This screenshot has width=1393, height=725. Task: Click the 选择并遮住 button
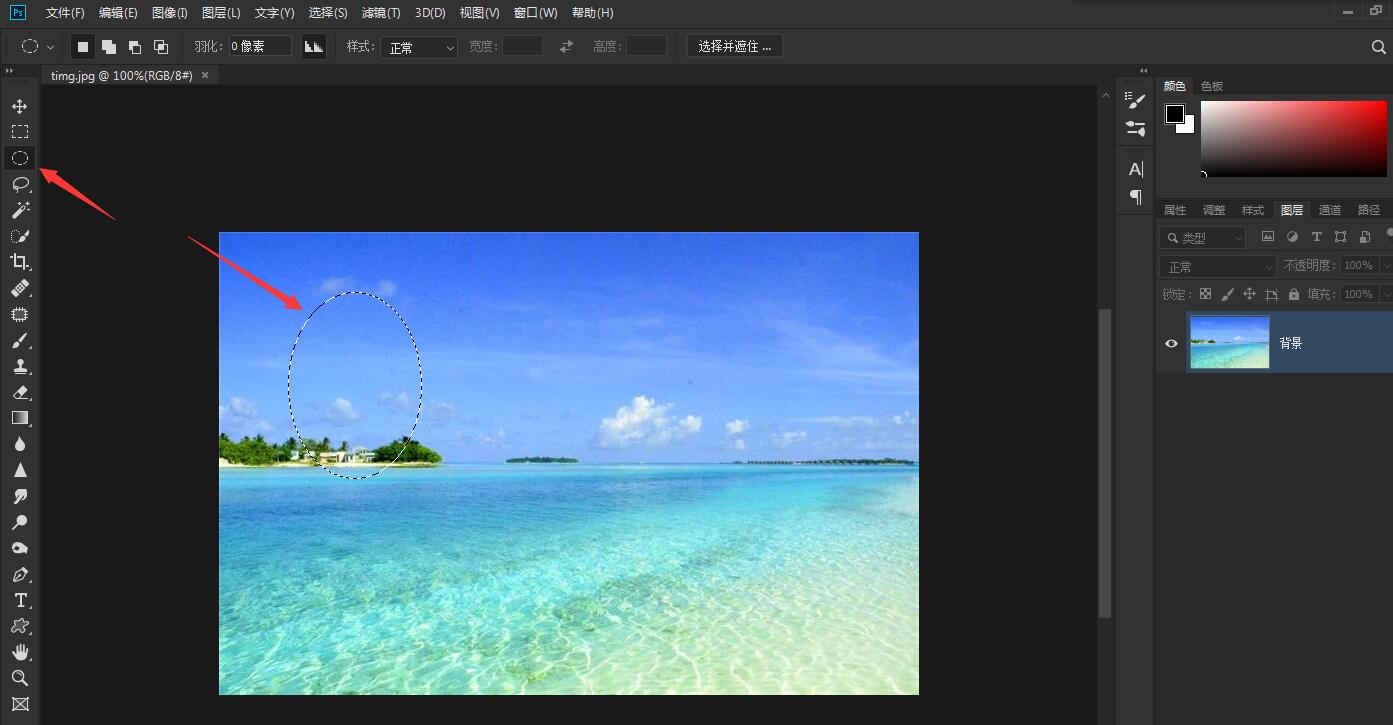point(735,46)
